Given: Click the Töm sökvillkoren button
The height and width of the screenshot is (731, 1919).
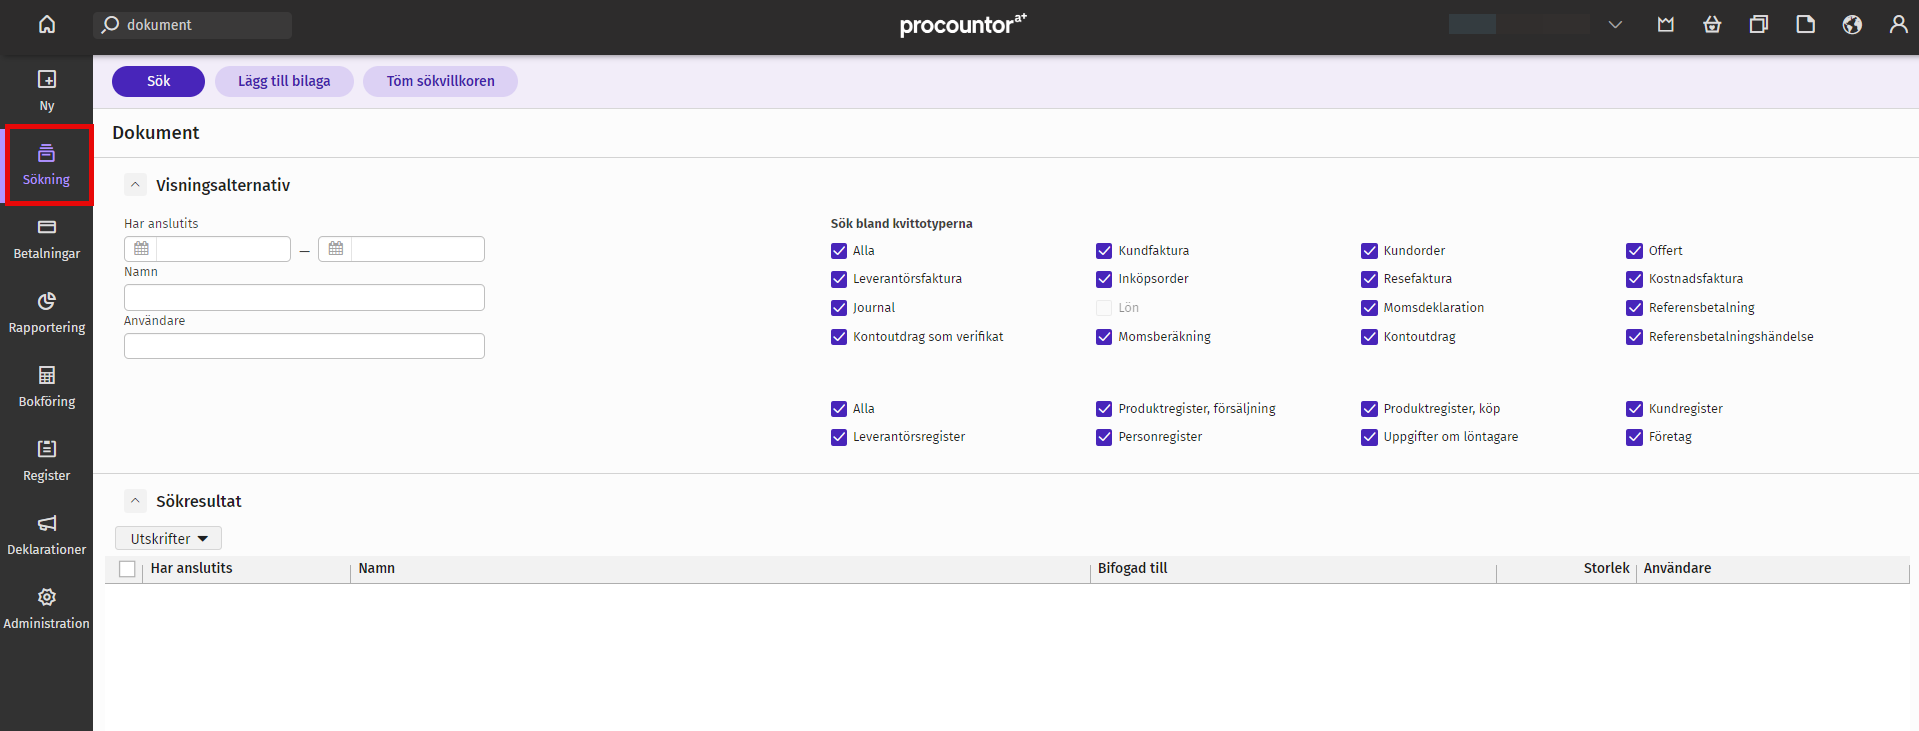Looking at the screenshot, I should [x=440, y=81].
